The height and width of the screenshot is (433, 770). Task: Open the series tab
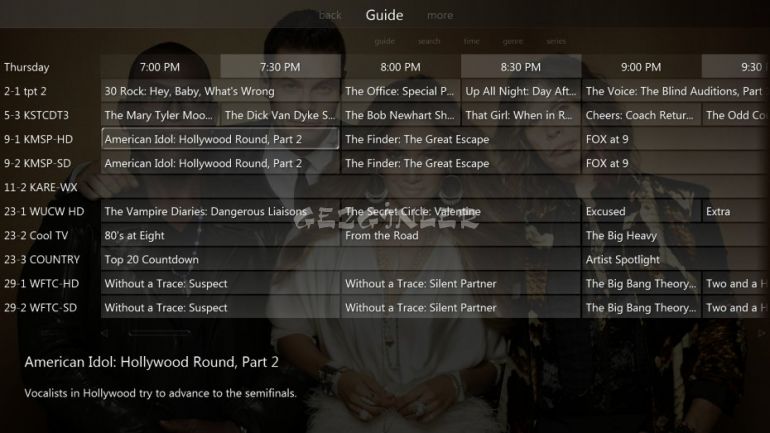pyautogui.click(x=556, y=41)
